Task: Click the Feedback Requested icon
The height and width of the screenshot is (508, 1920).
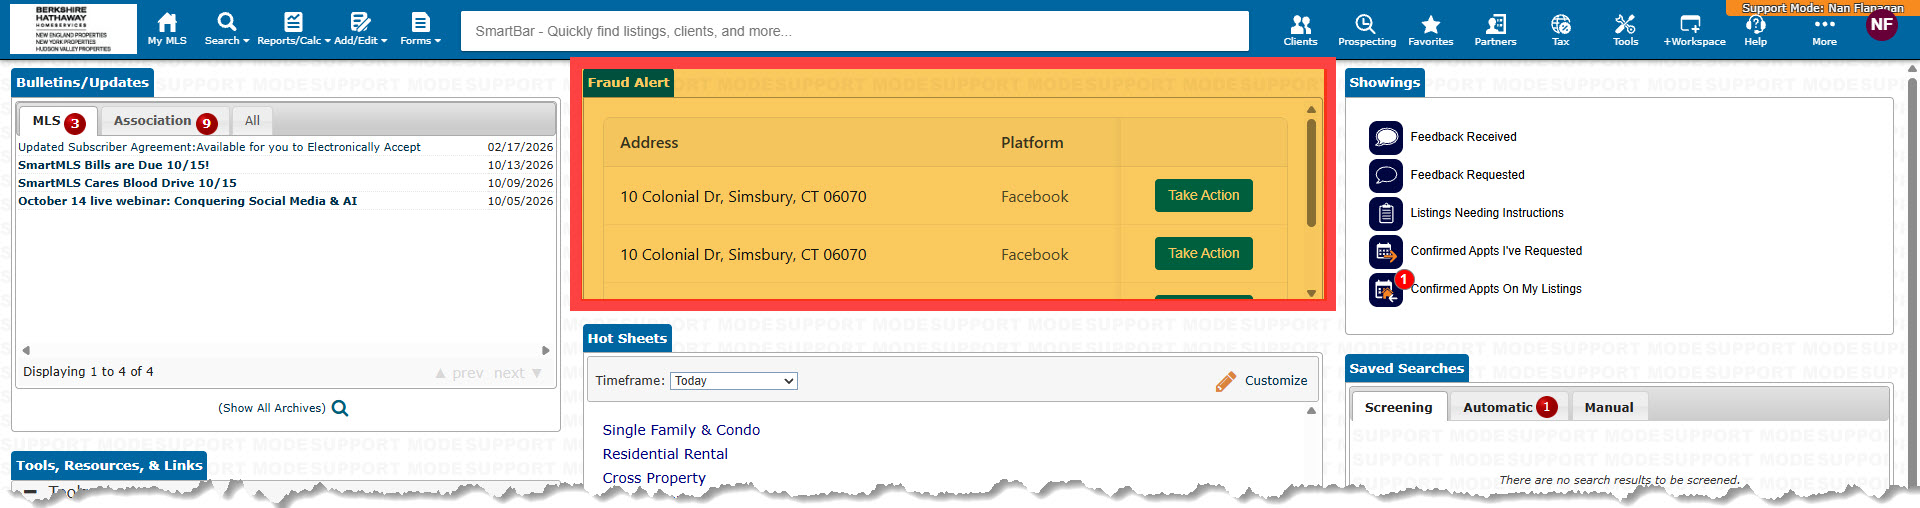Action: 1386,175
